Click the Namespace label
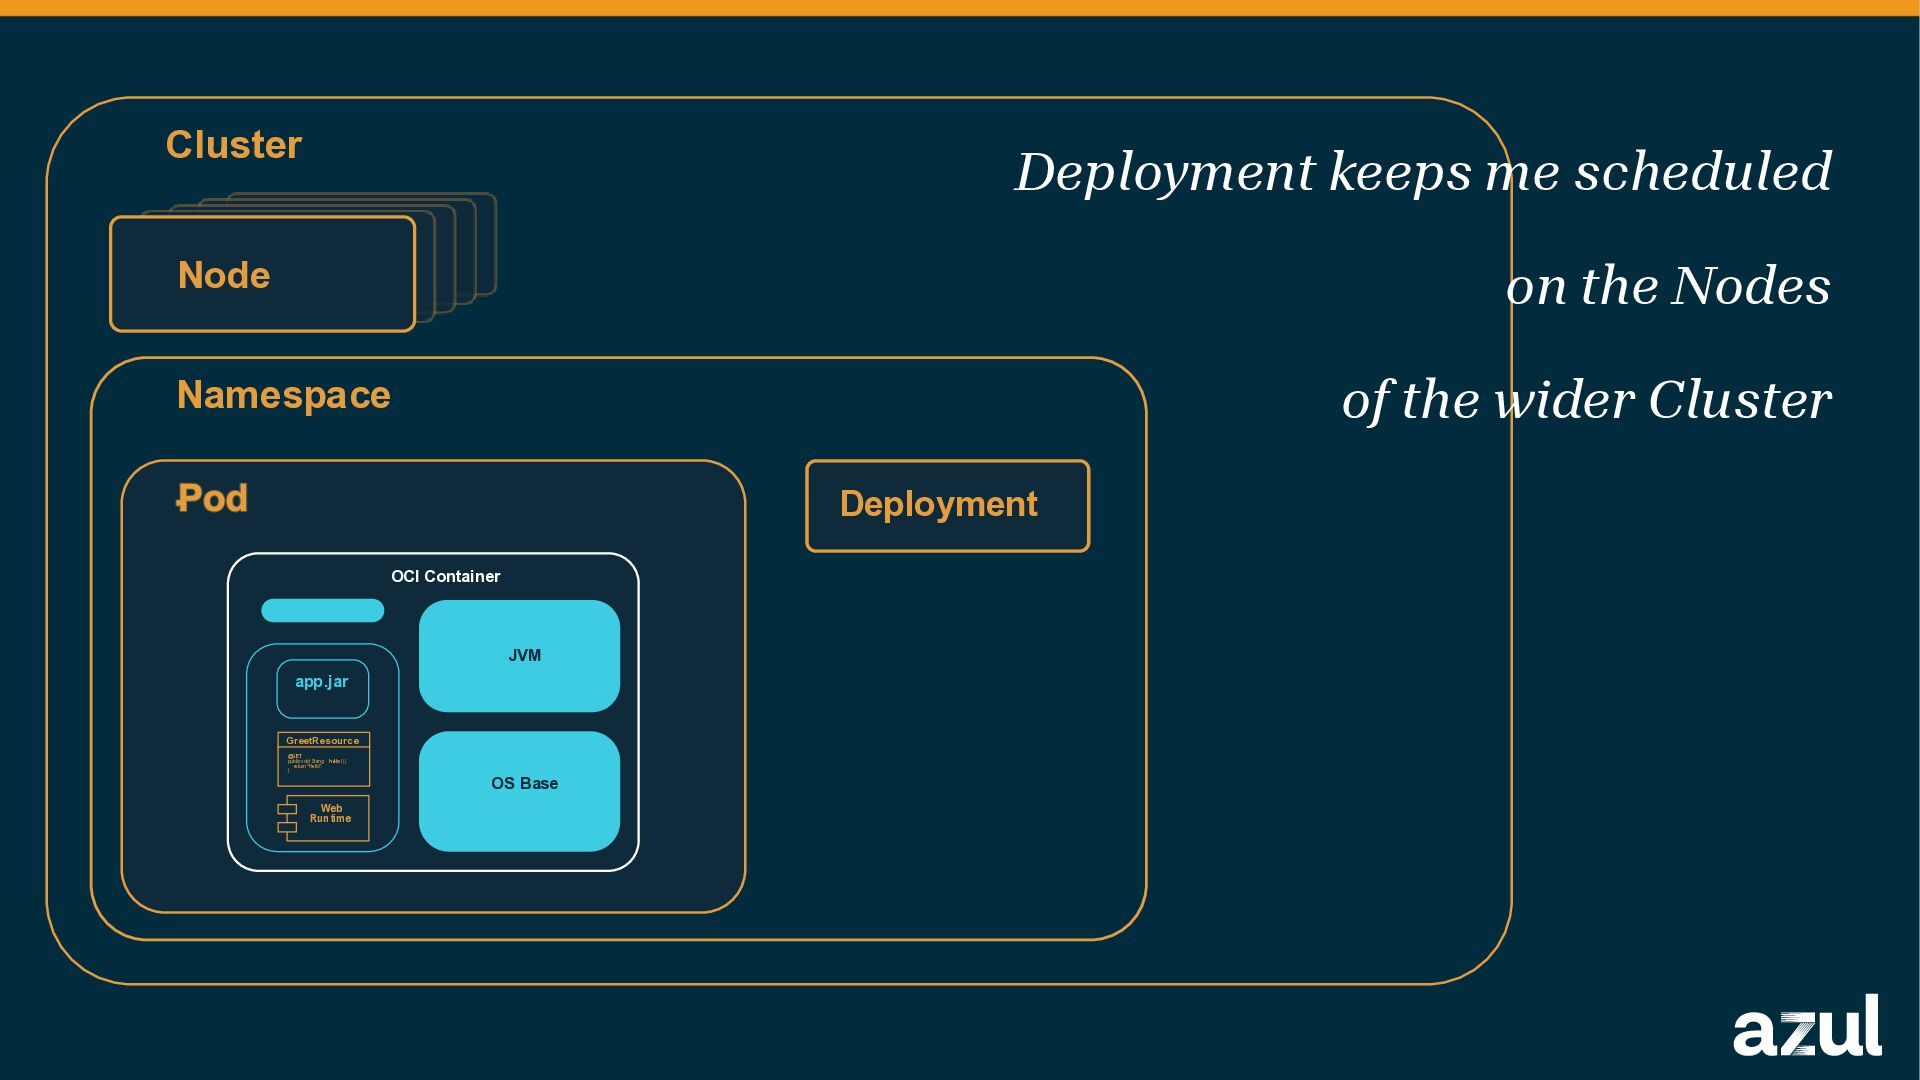 [283, 396]
